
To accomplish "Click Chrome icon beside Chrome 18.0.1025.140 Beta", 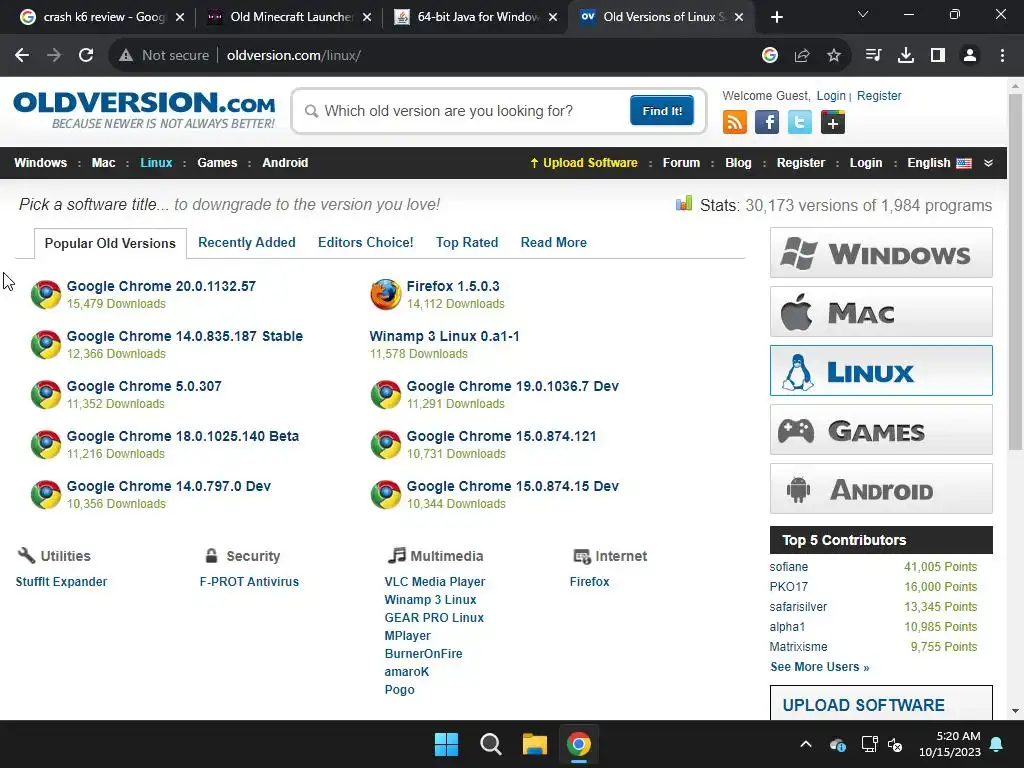I will 46,445.
